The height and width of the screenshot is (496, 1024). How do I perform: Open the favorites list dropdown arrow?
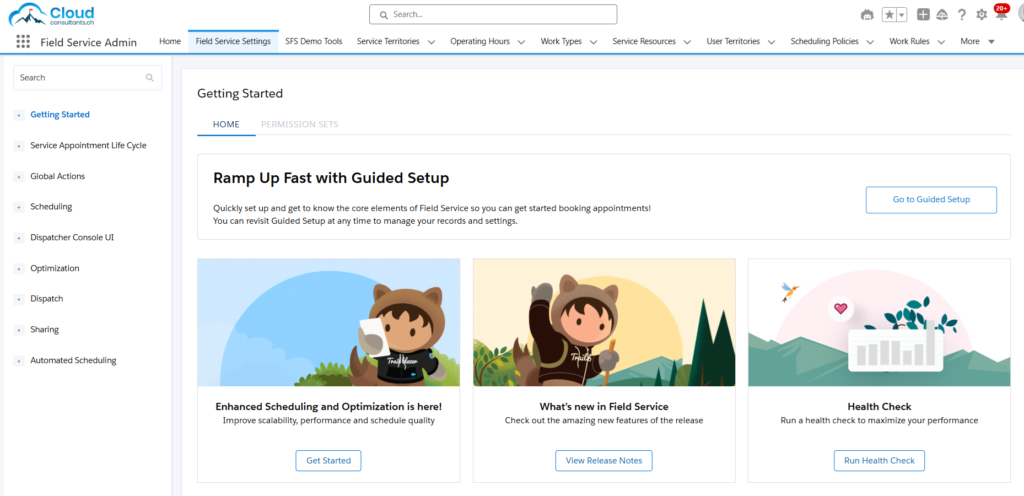(902, 15)
